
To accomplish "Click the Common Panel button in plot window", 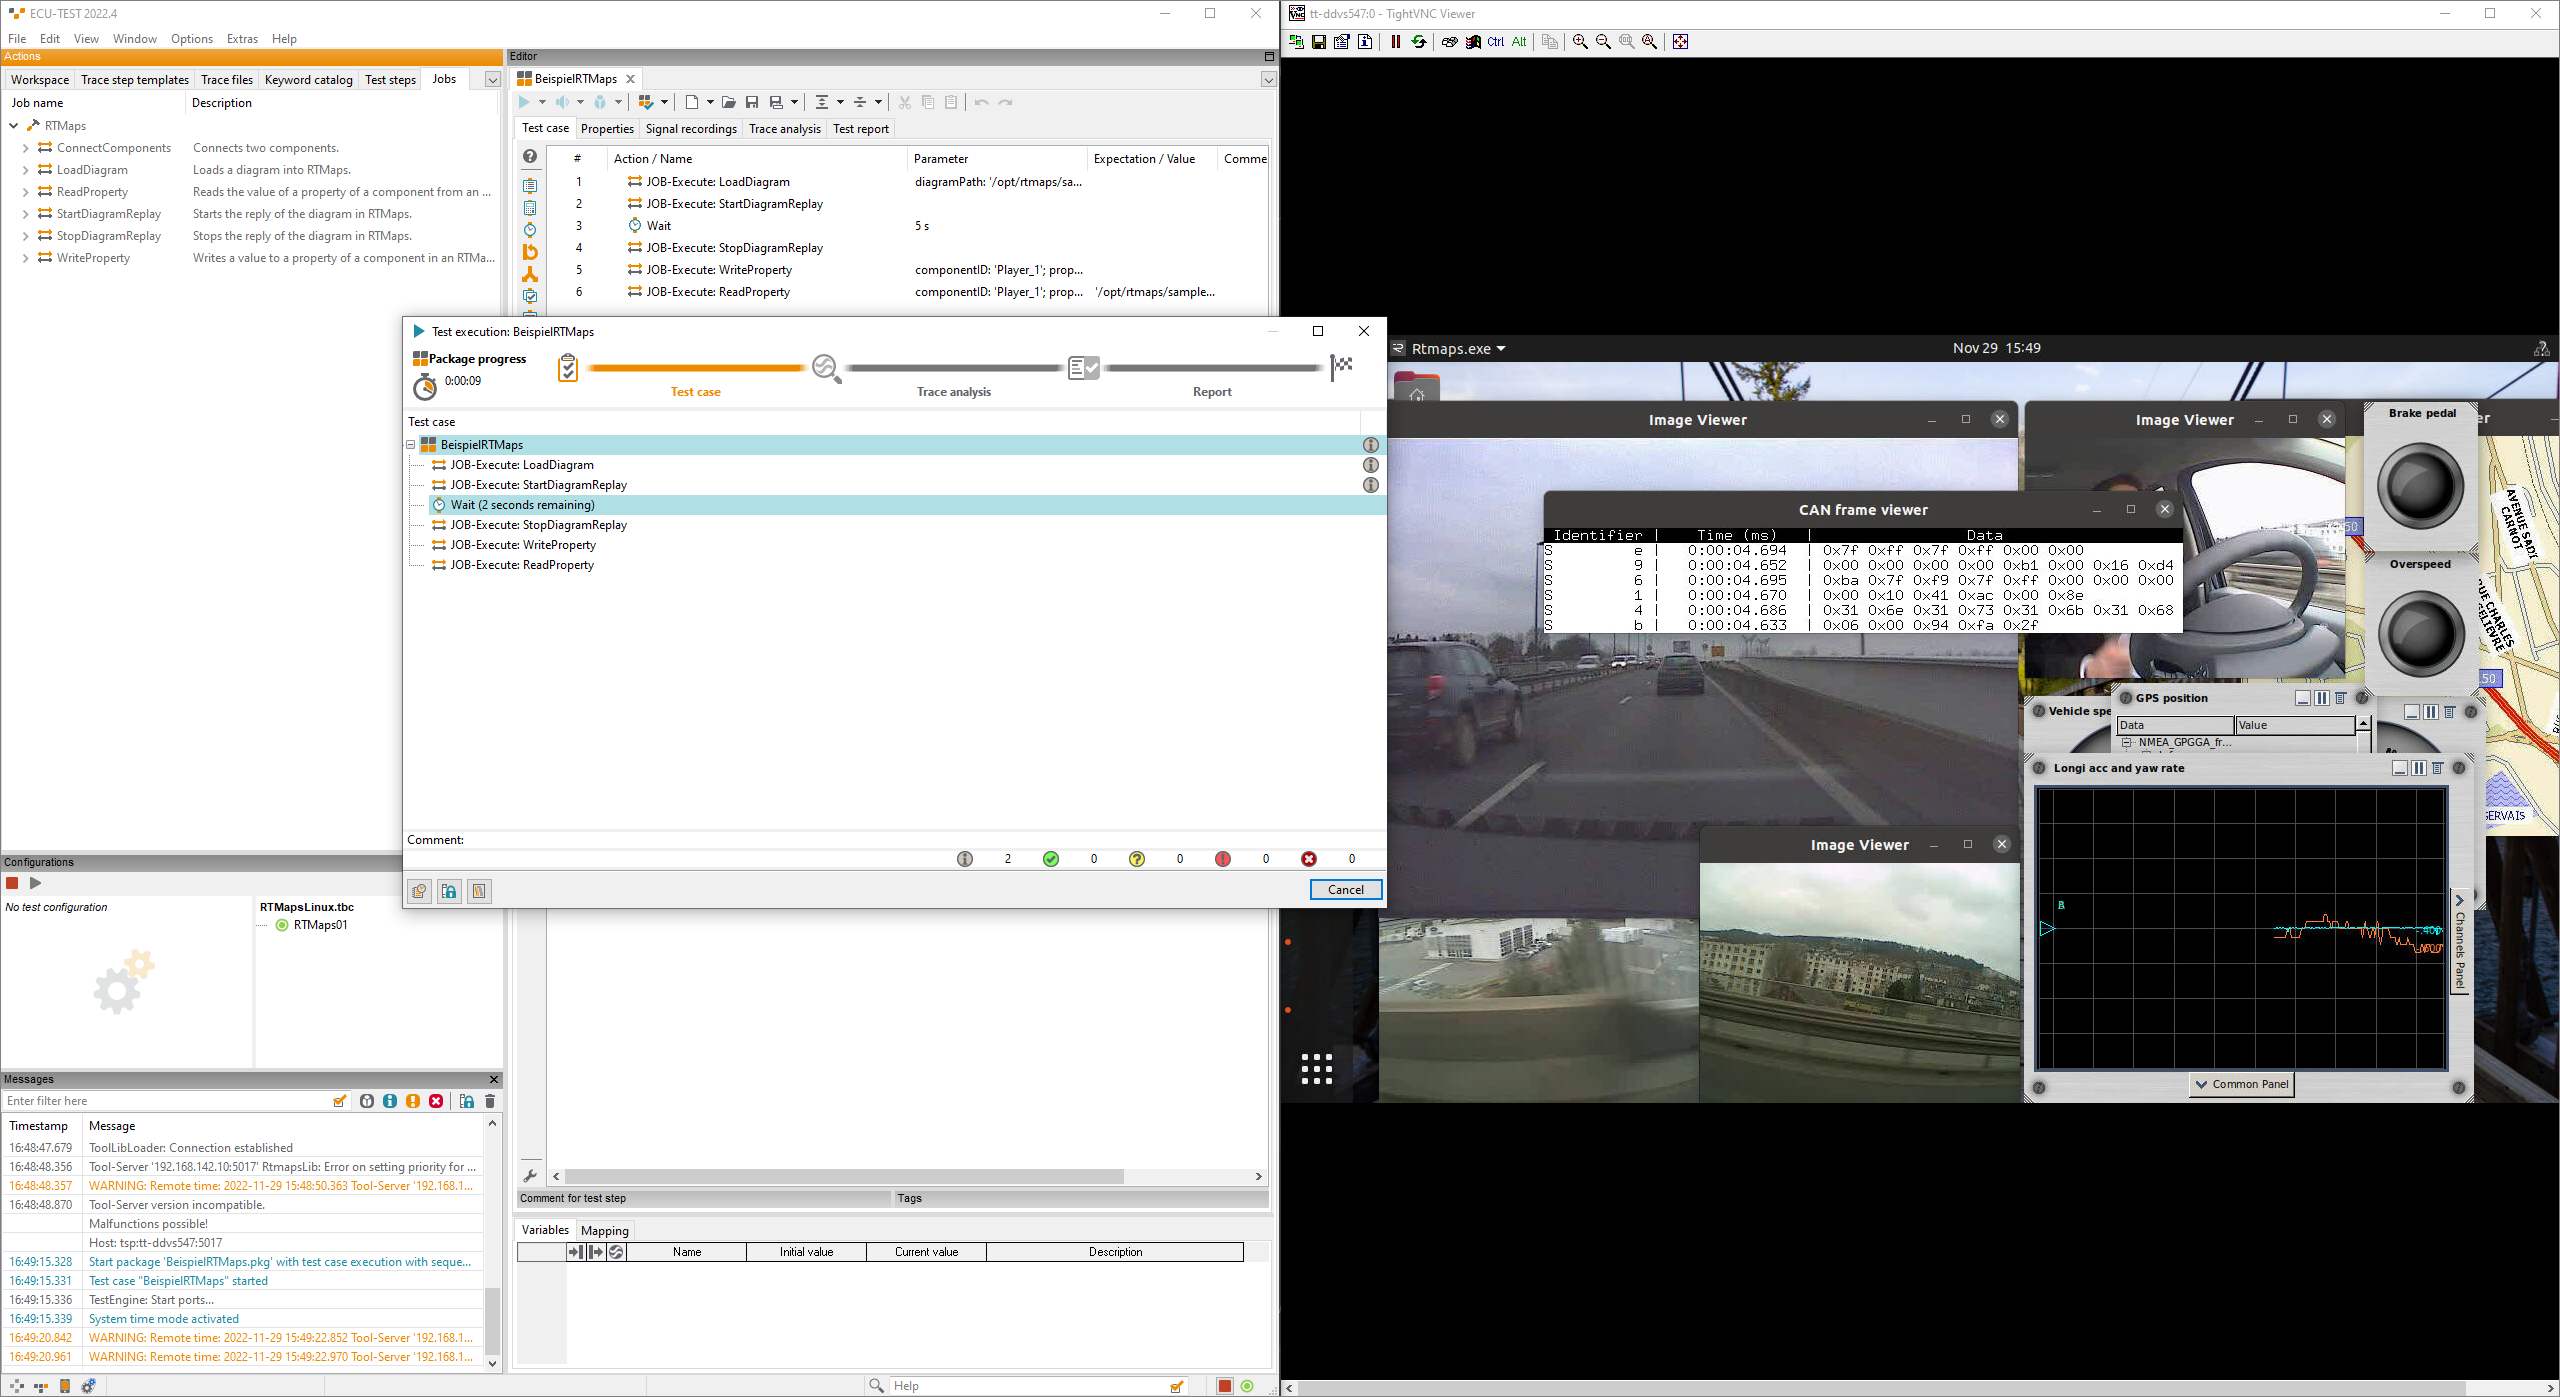I will pyautogui.click(x=2240, y=1084).
